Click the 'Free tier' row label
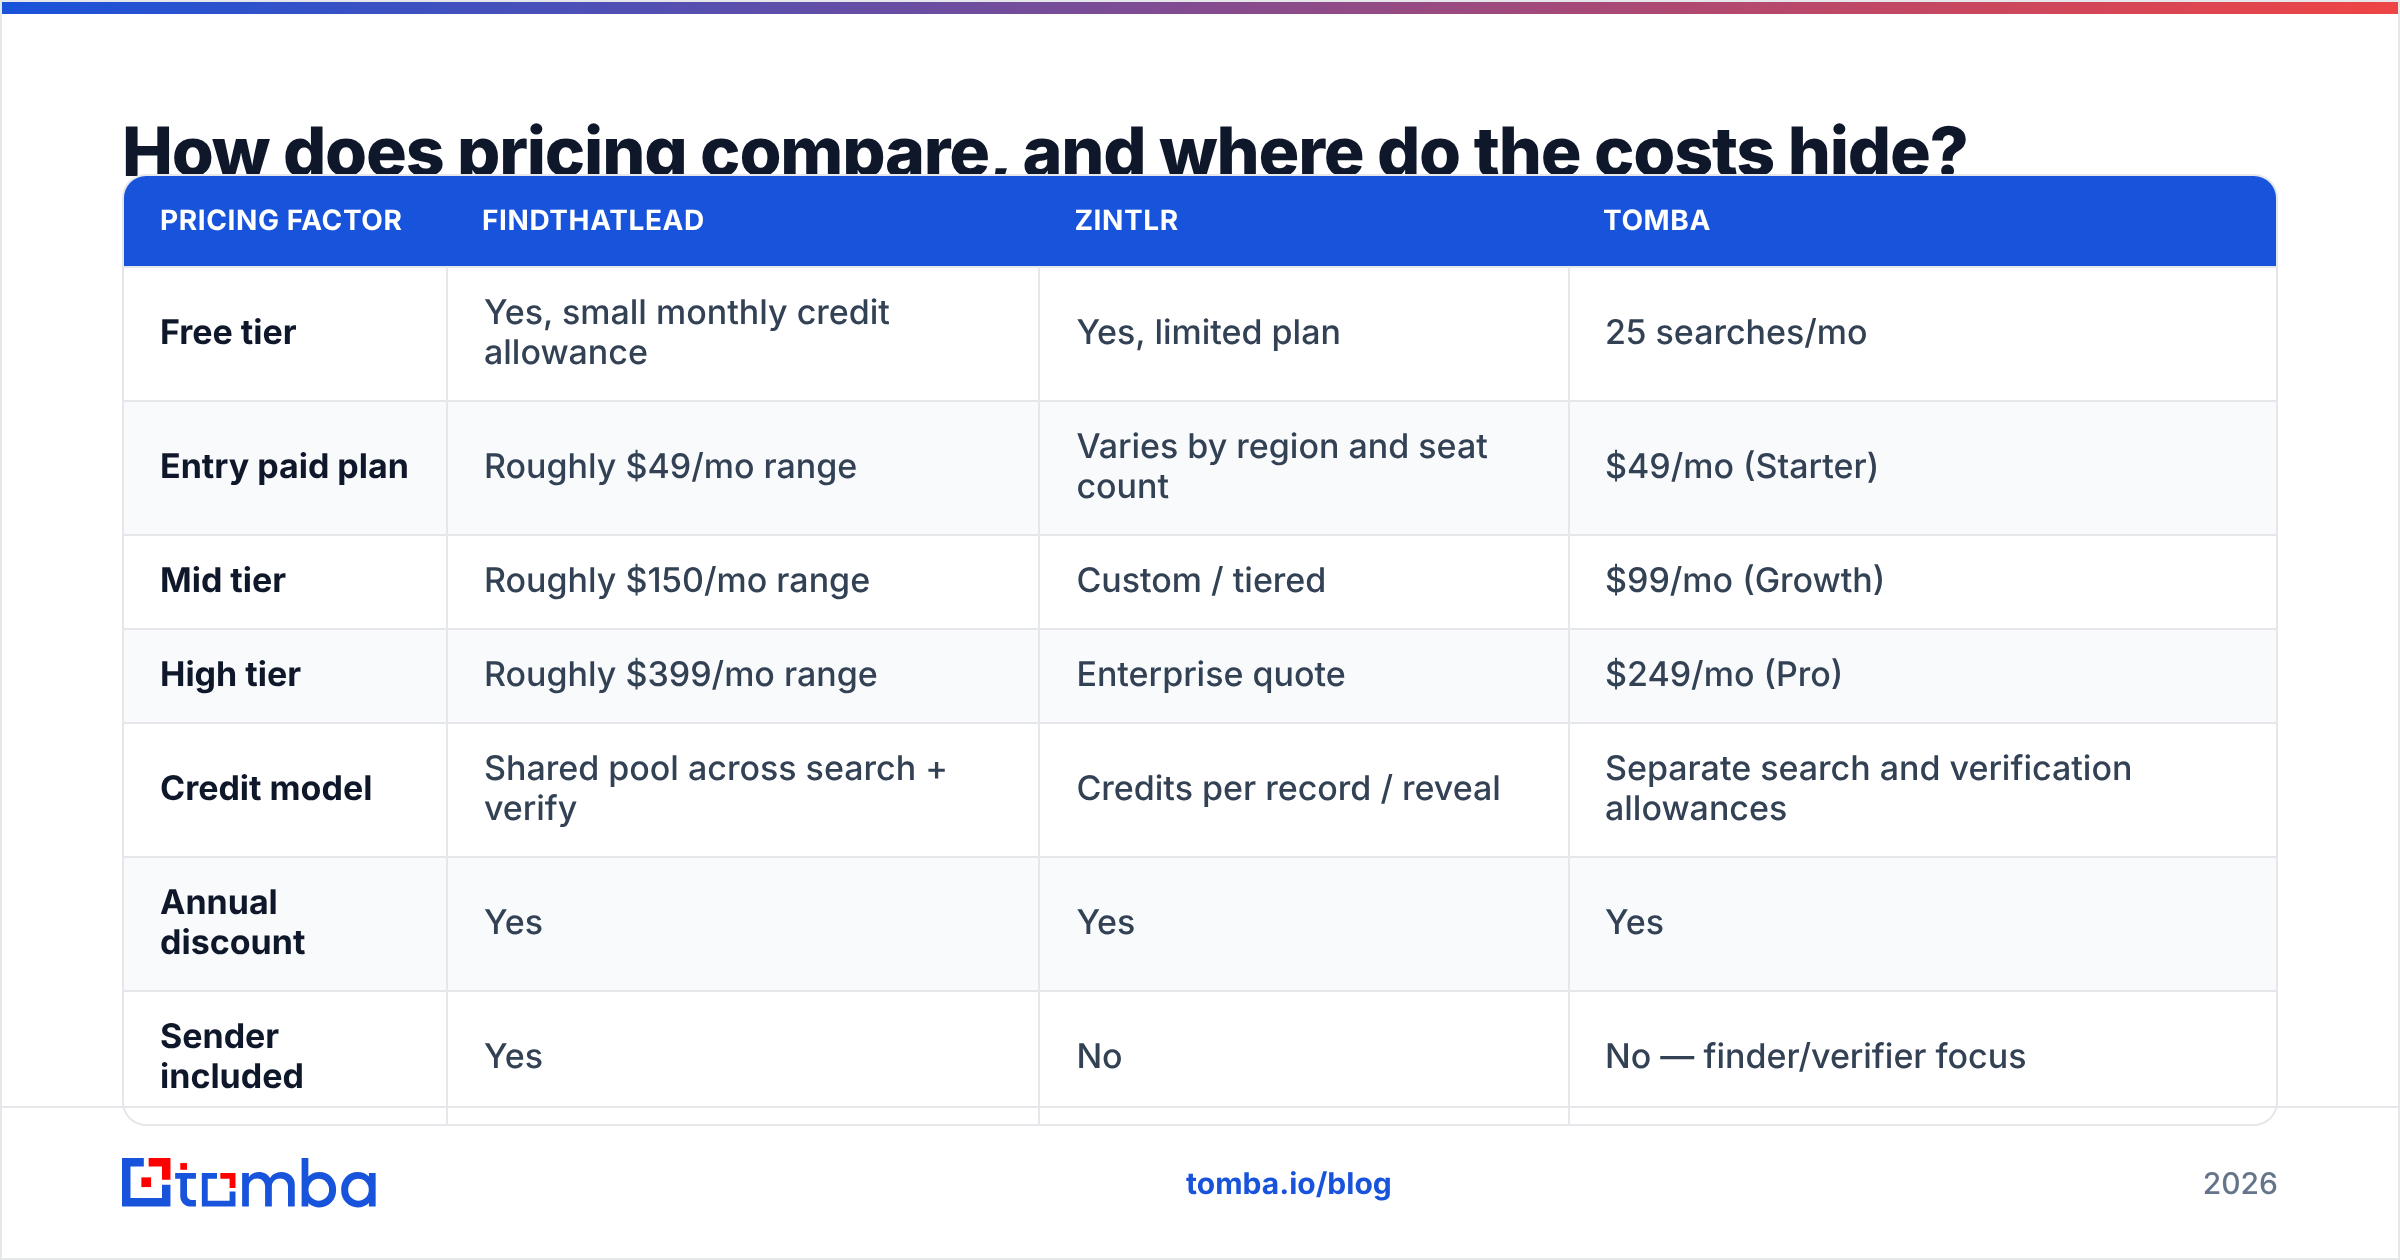The width and height of the screenshot is (2400, 1260). coord(228,332)
